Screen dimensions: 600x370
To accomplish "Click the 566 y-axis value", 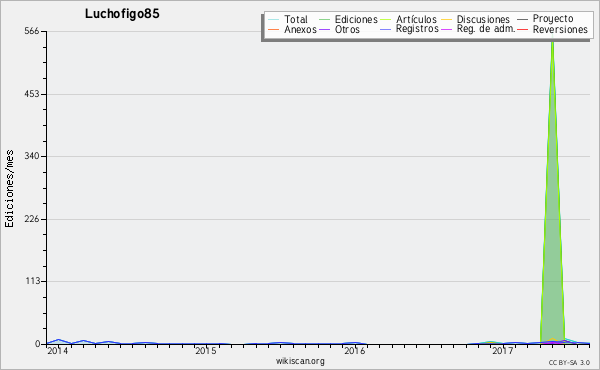I will pyautogui.click(x=32, y=31).
